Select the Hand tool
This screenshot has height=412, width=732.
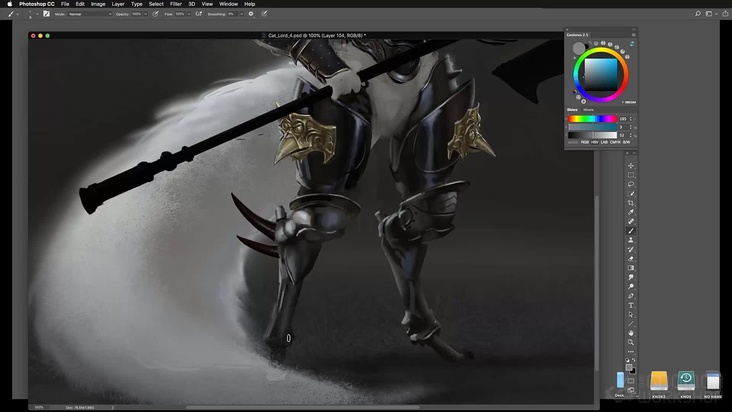pyautogui.click(x=631, y=333)
